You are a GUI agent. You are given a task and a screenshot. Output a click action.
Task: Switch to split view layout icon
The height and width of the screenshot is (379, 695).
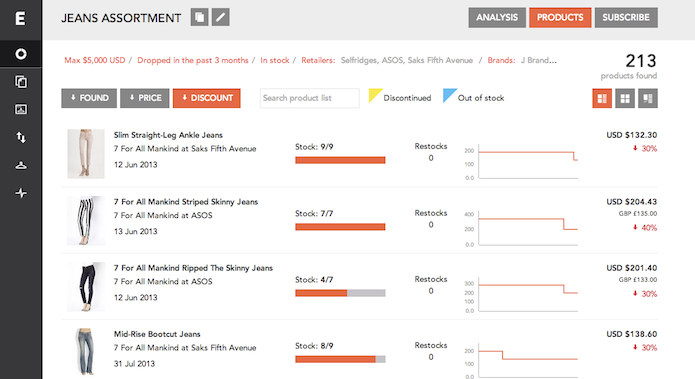[648, 98]
